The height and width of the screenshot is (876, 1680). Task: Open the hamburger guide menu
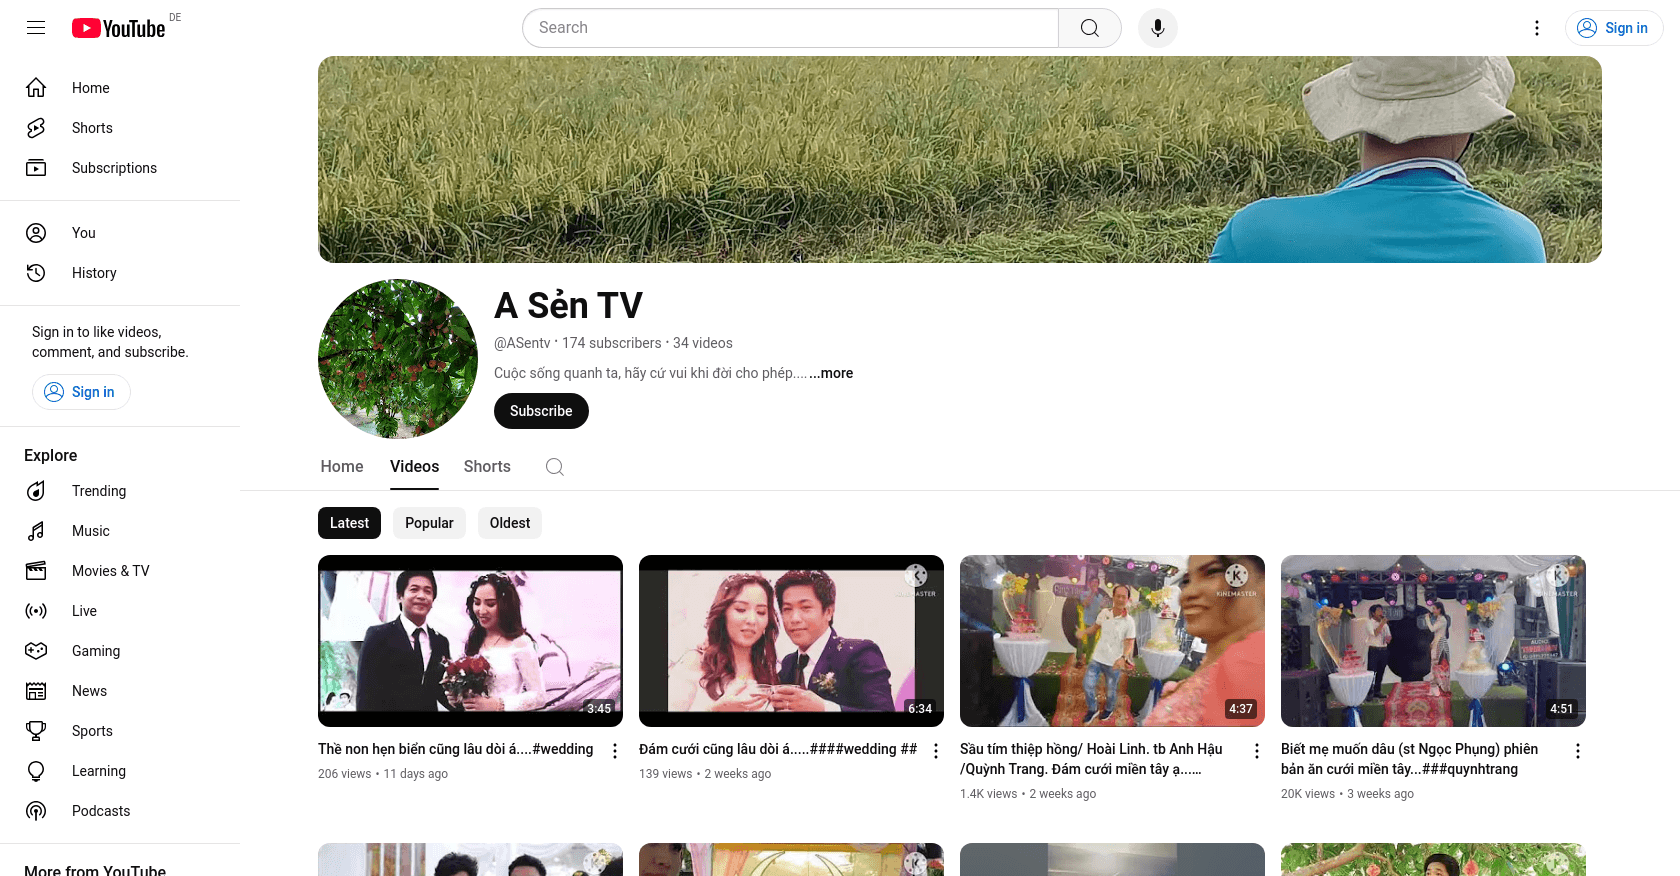click(36, 28)
